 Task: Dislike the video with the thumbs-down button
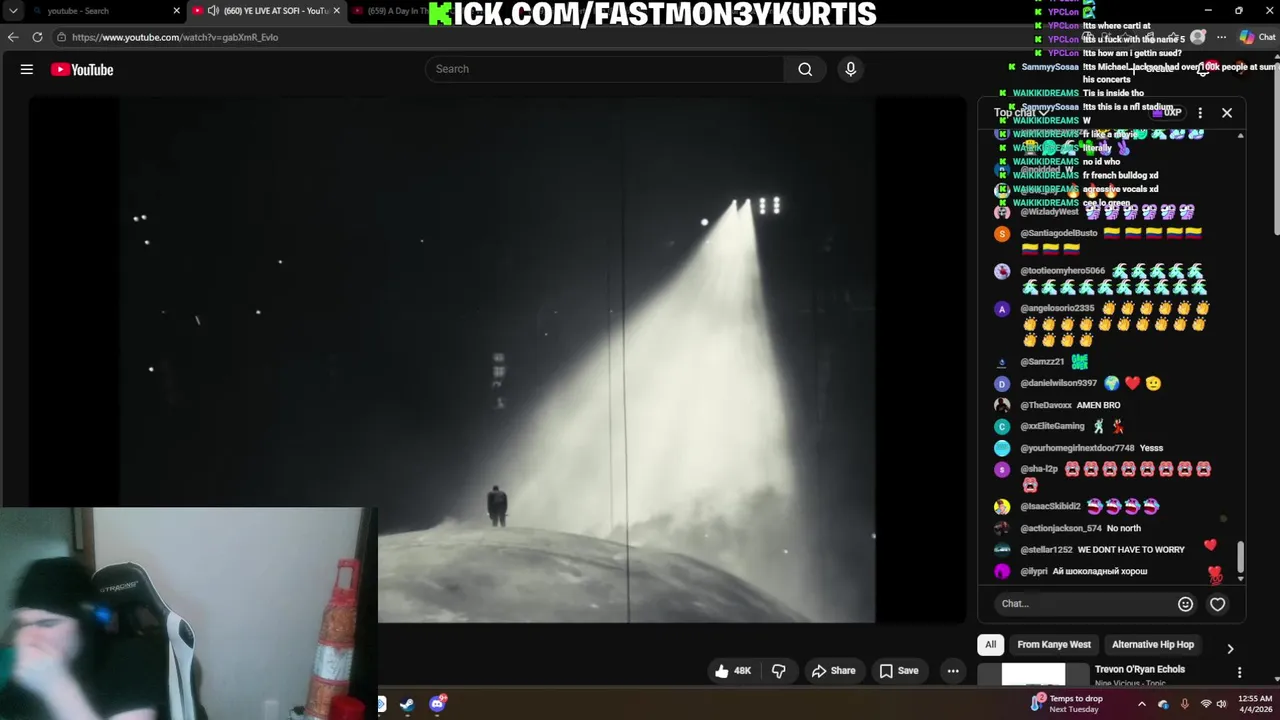[779, 671]
